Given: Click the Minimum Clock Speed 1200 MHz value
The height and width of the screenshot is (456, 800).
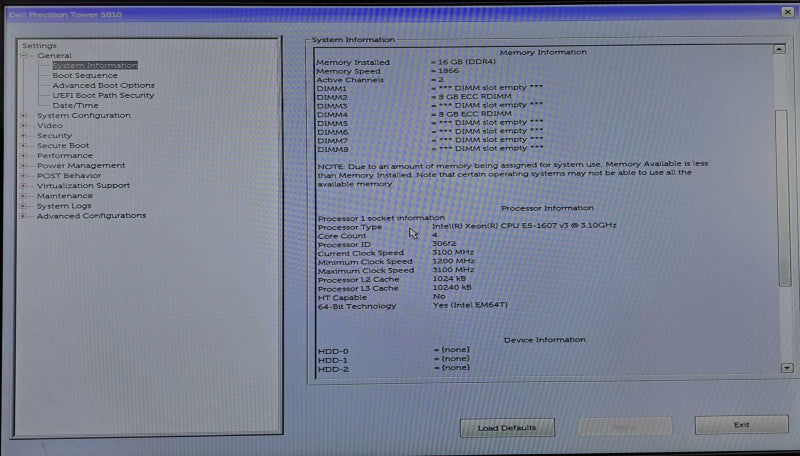Looking at the screenshot, I should point(453,261).
